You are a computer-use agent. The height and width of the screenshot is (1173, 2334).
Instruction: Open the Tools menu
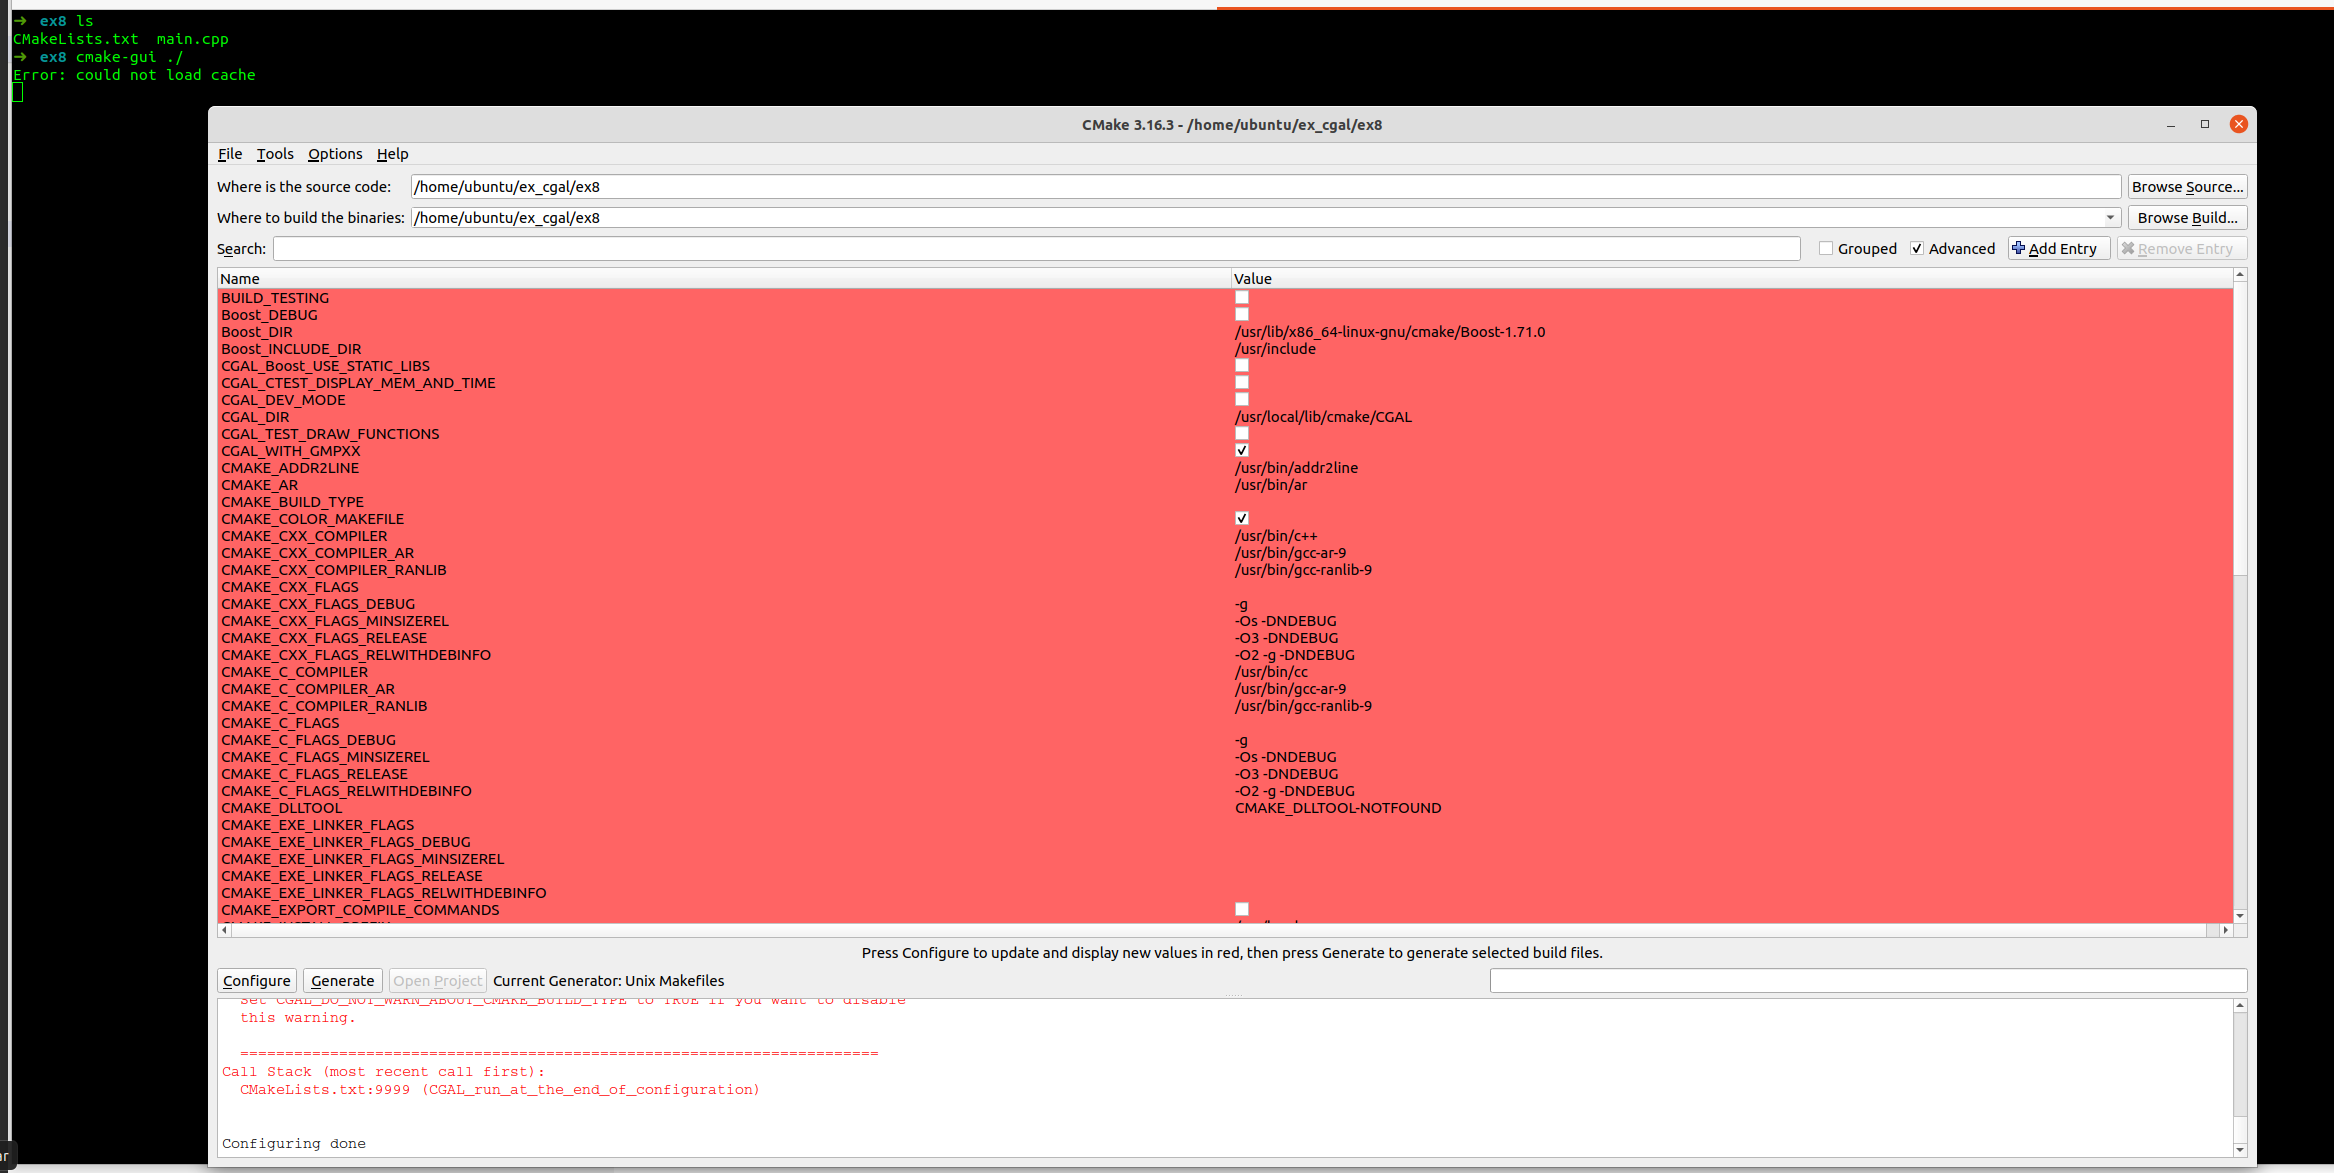(275, 154)
